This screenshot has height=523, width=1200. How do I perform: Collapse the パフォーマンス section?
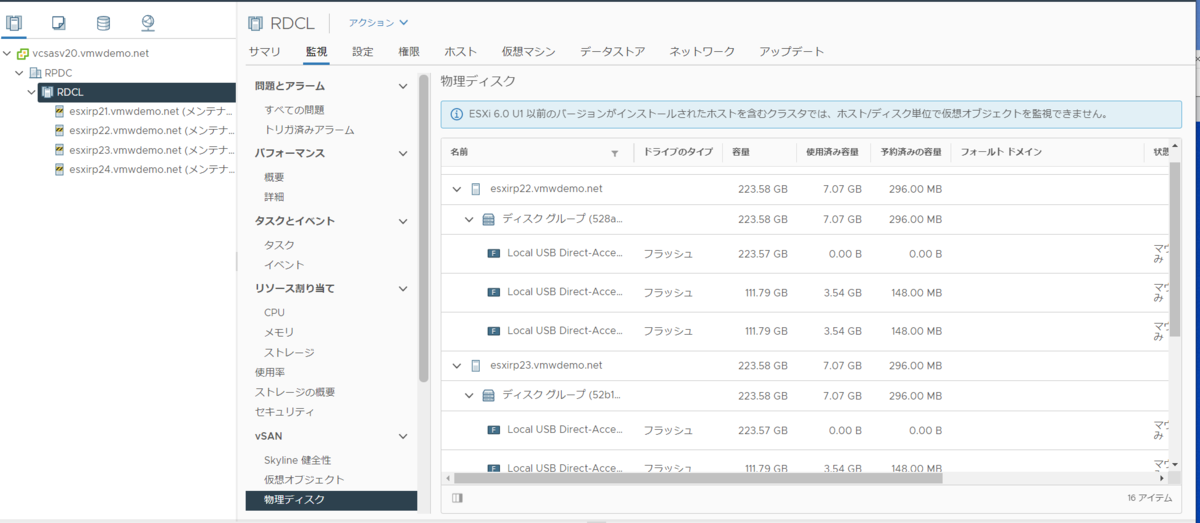[403, 154]
